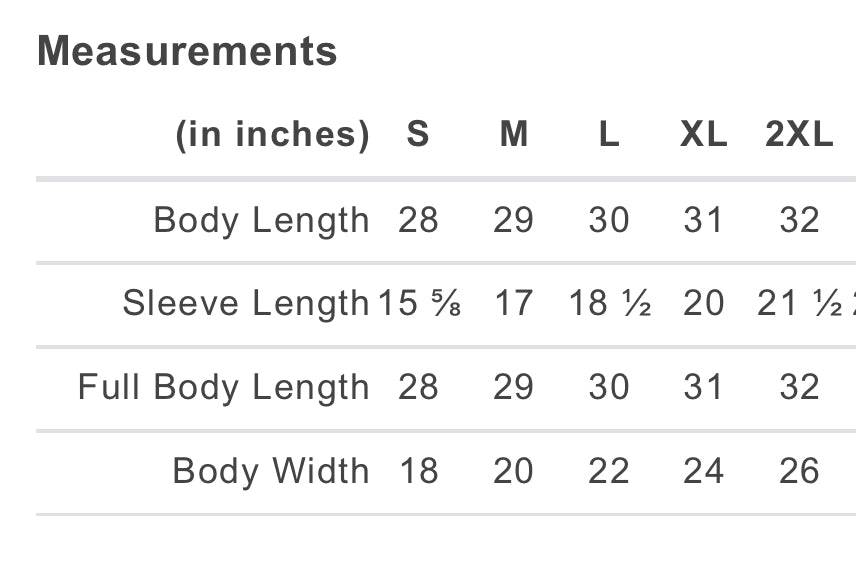Click the Body Length row label
Image resolution: width=856 pixels, height=570 pixels.
coord(261,220)
